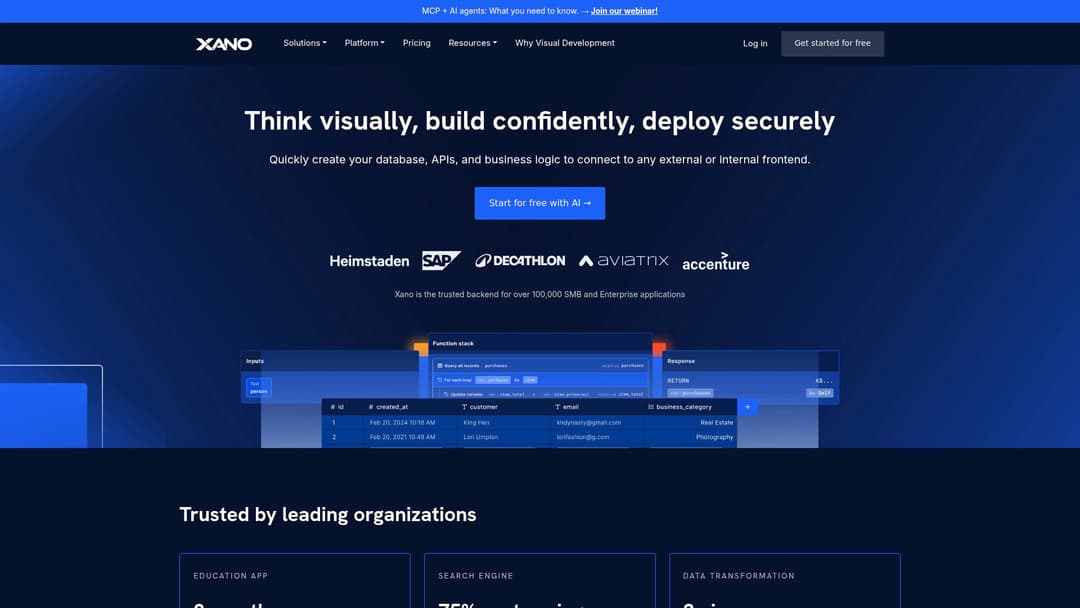Viewport: 1080px width, 608px height.
Task: Click the Photography category cell
Action: click(x=714, y=437)
